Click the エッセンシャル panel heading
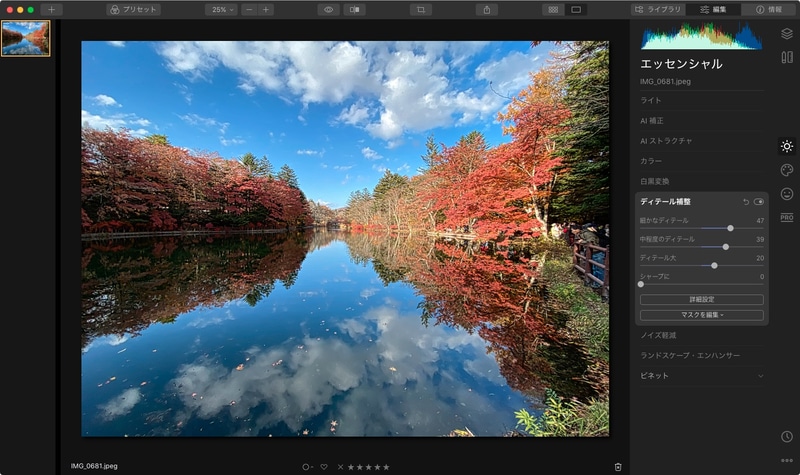 pyautogui.click(x=681, y=64)
